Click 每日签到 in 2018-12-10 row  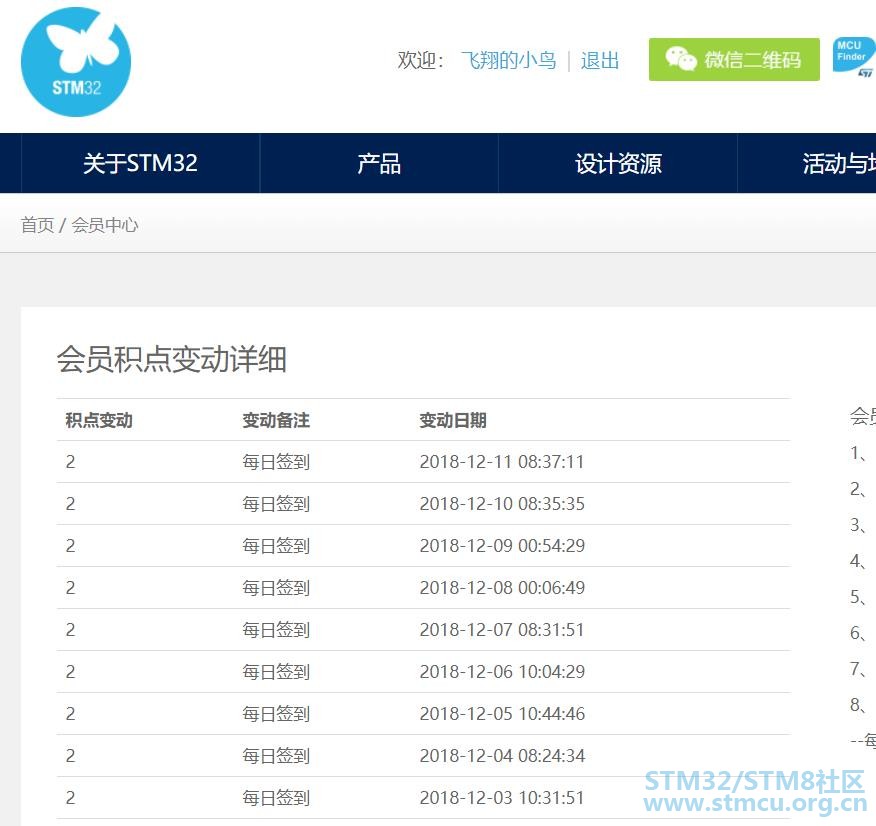tap(276, 504)
